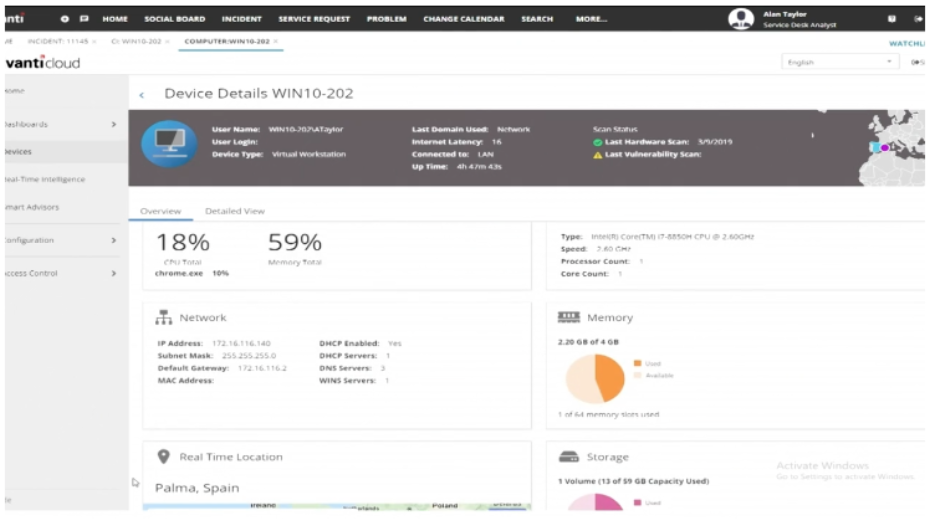Open the chat message icon in top bar

point(84,19)
